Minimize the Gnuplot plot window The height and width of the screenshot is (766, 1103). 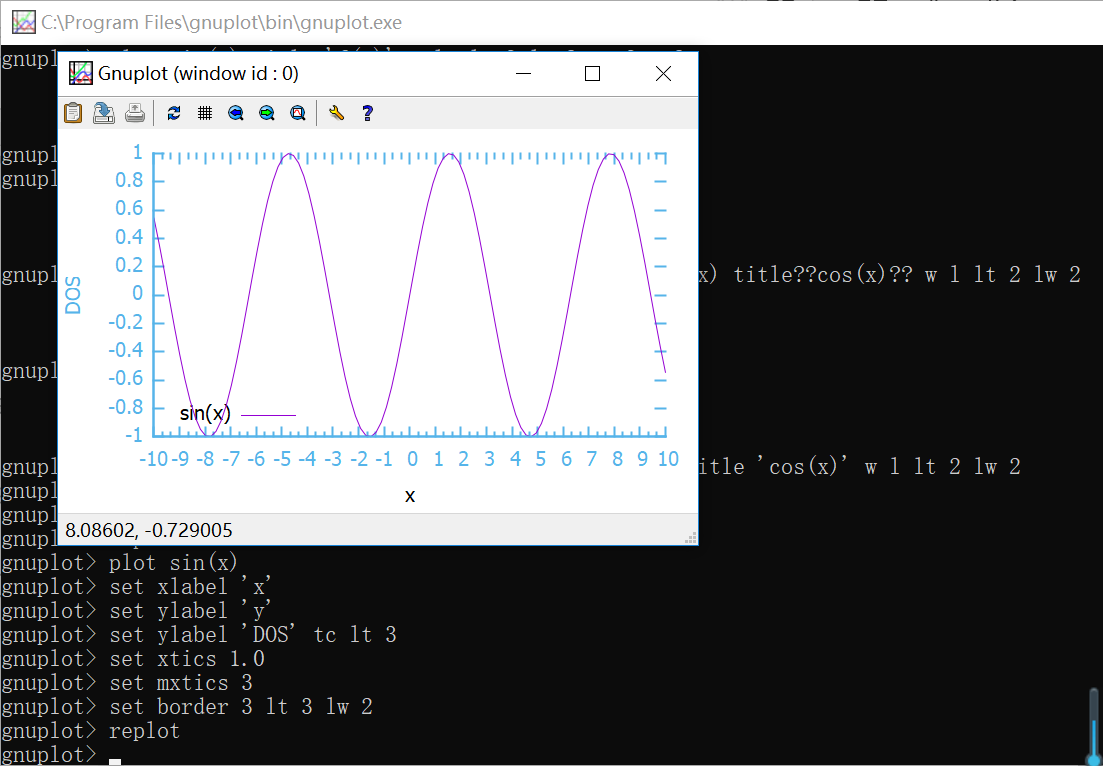(x=523, y=73)
